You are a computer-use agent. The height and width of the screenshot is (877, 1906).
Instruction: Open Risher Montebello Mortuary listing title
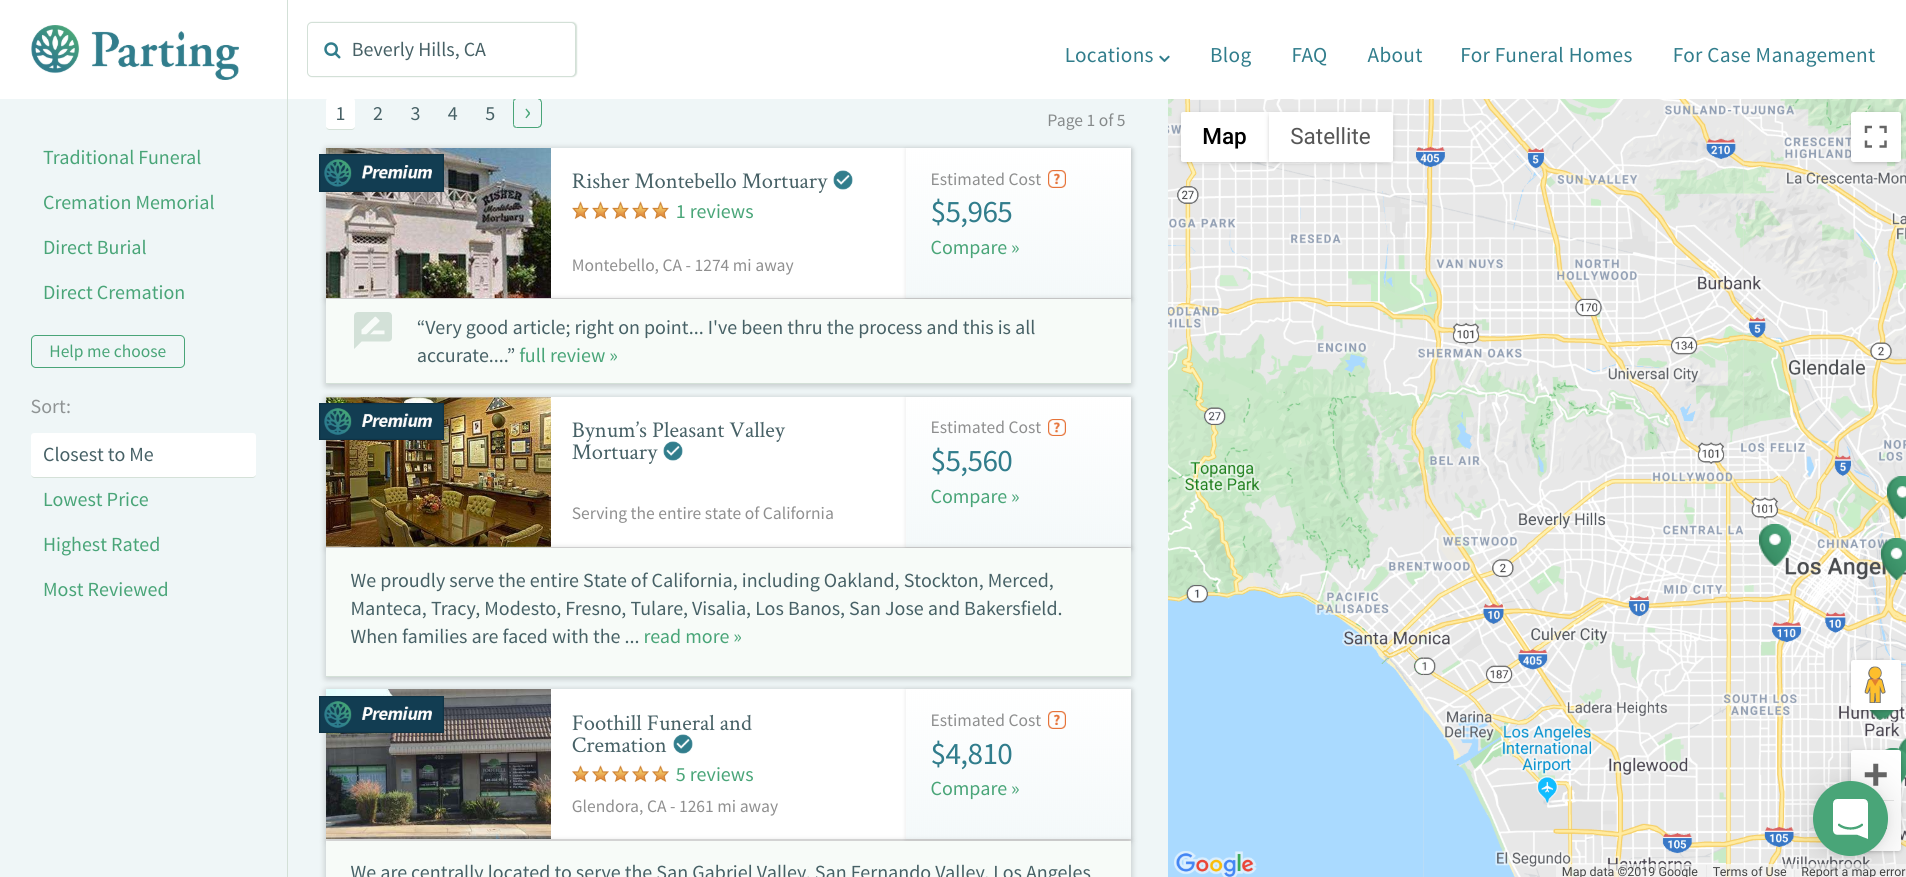(x=699, y=181)
